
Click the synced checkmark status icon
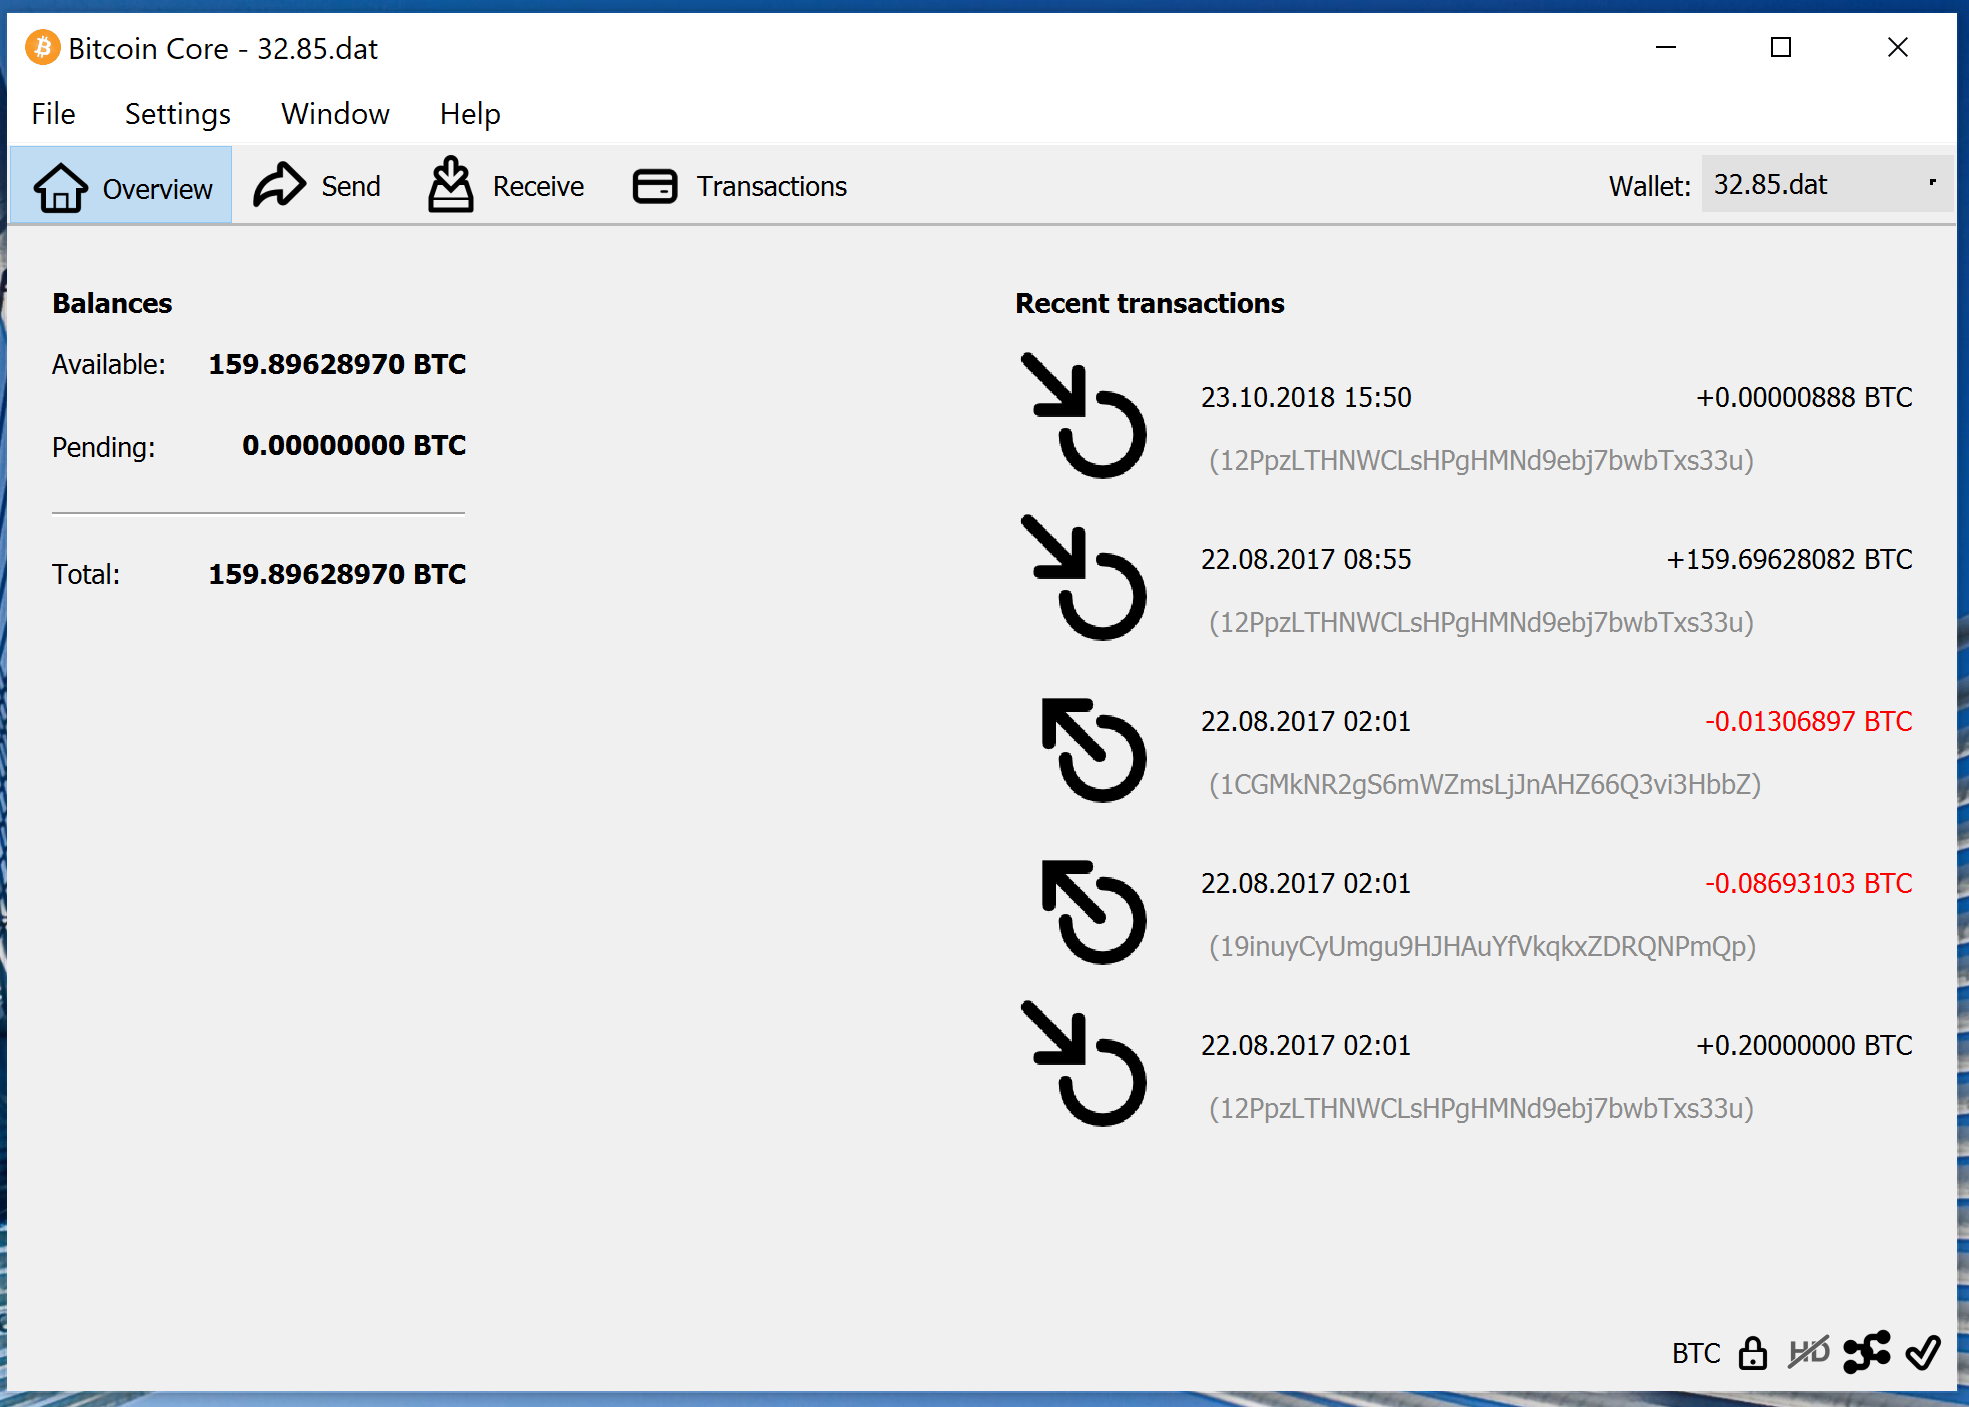pos(1922,1353)
